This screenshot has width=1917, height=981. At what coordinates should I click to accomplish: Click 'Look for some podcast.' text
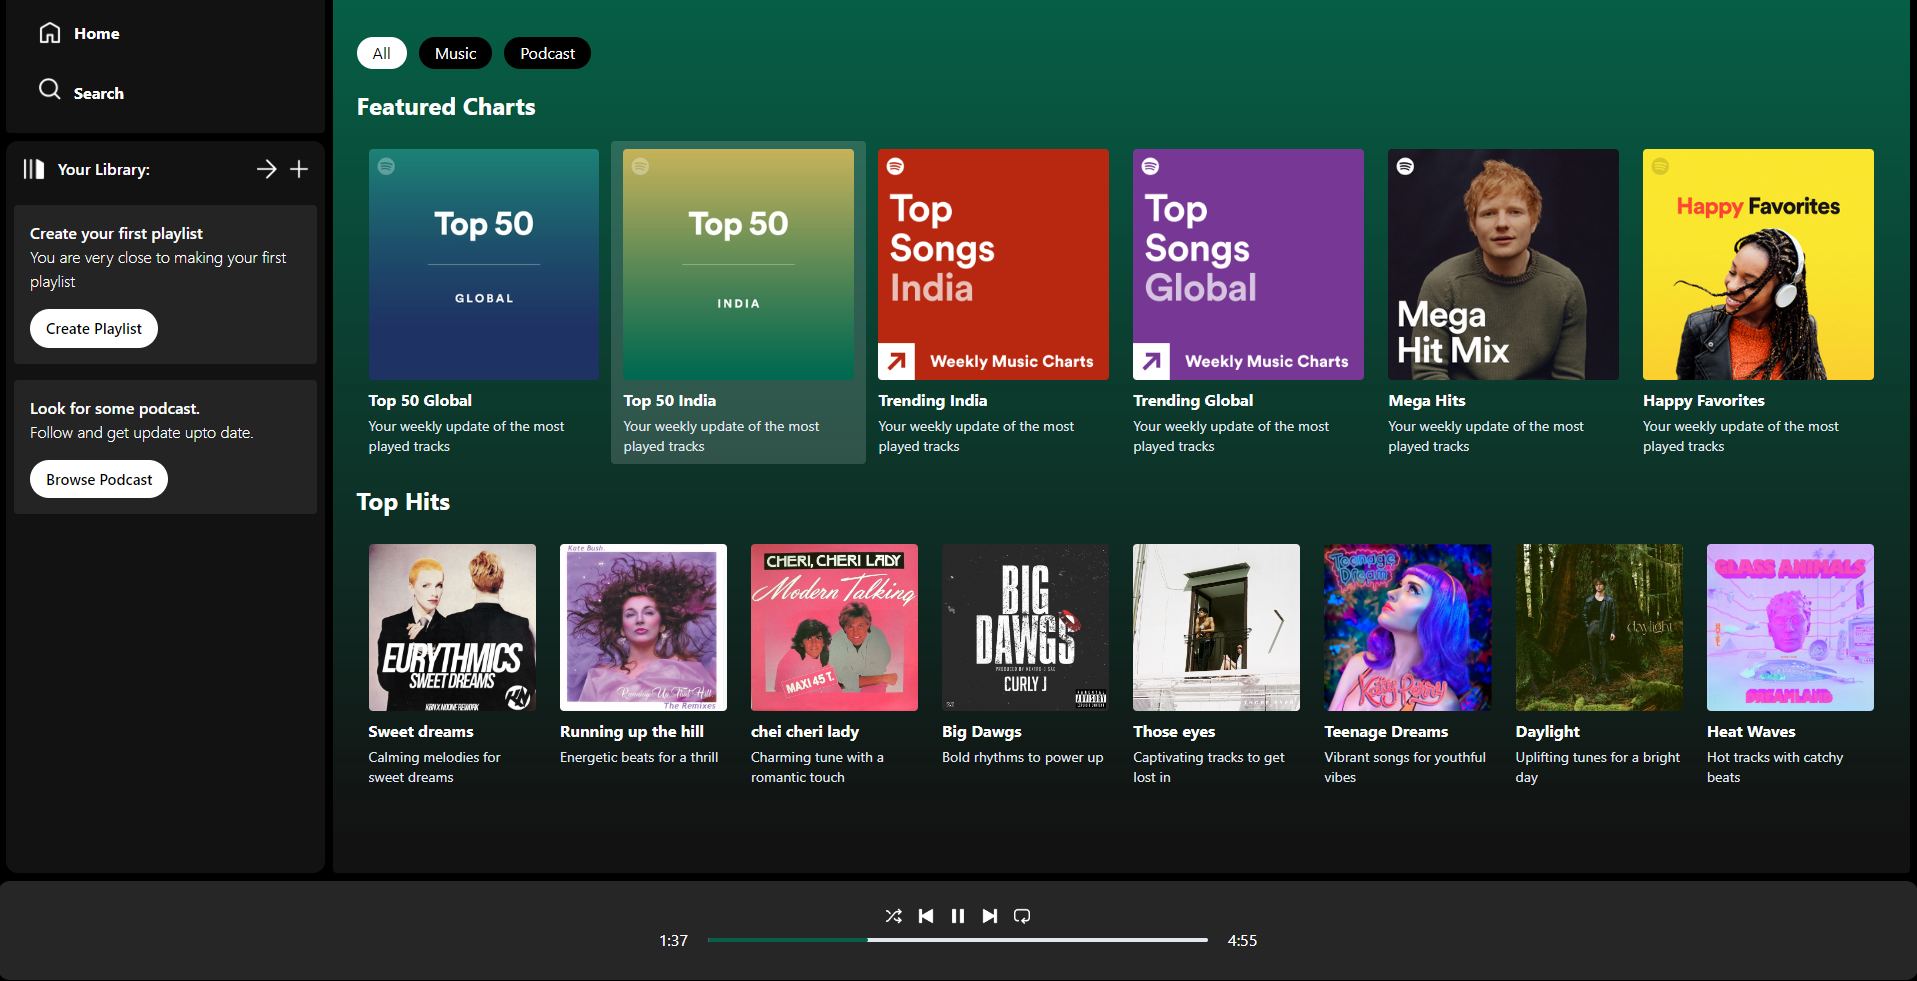tap(114, 408)
